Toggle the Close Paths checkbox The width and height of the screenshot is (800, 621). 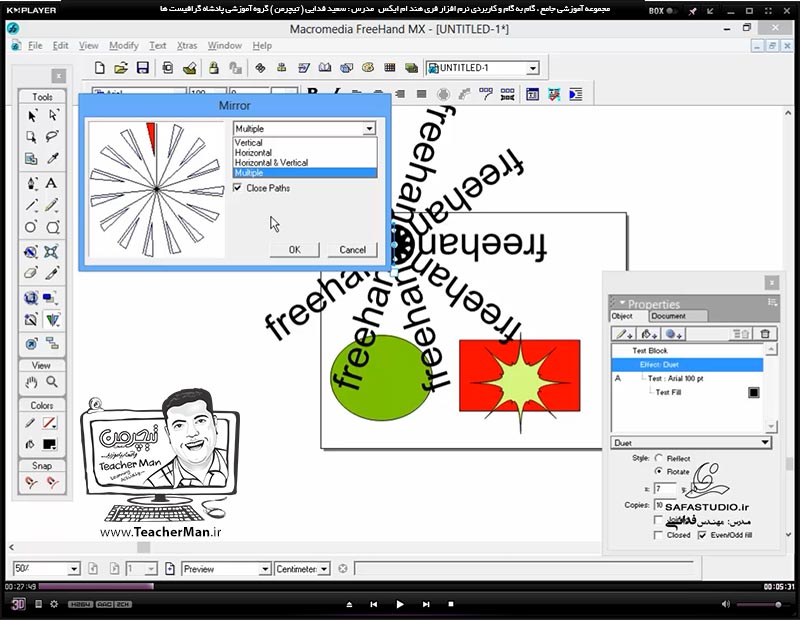[237, 188]
